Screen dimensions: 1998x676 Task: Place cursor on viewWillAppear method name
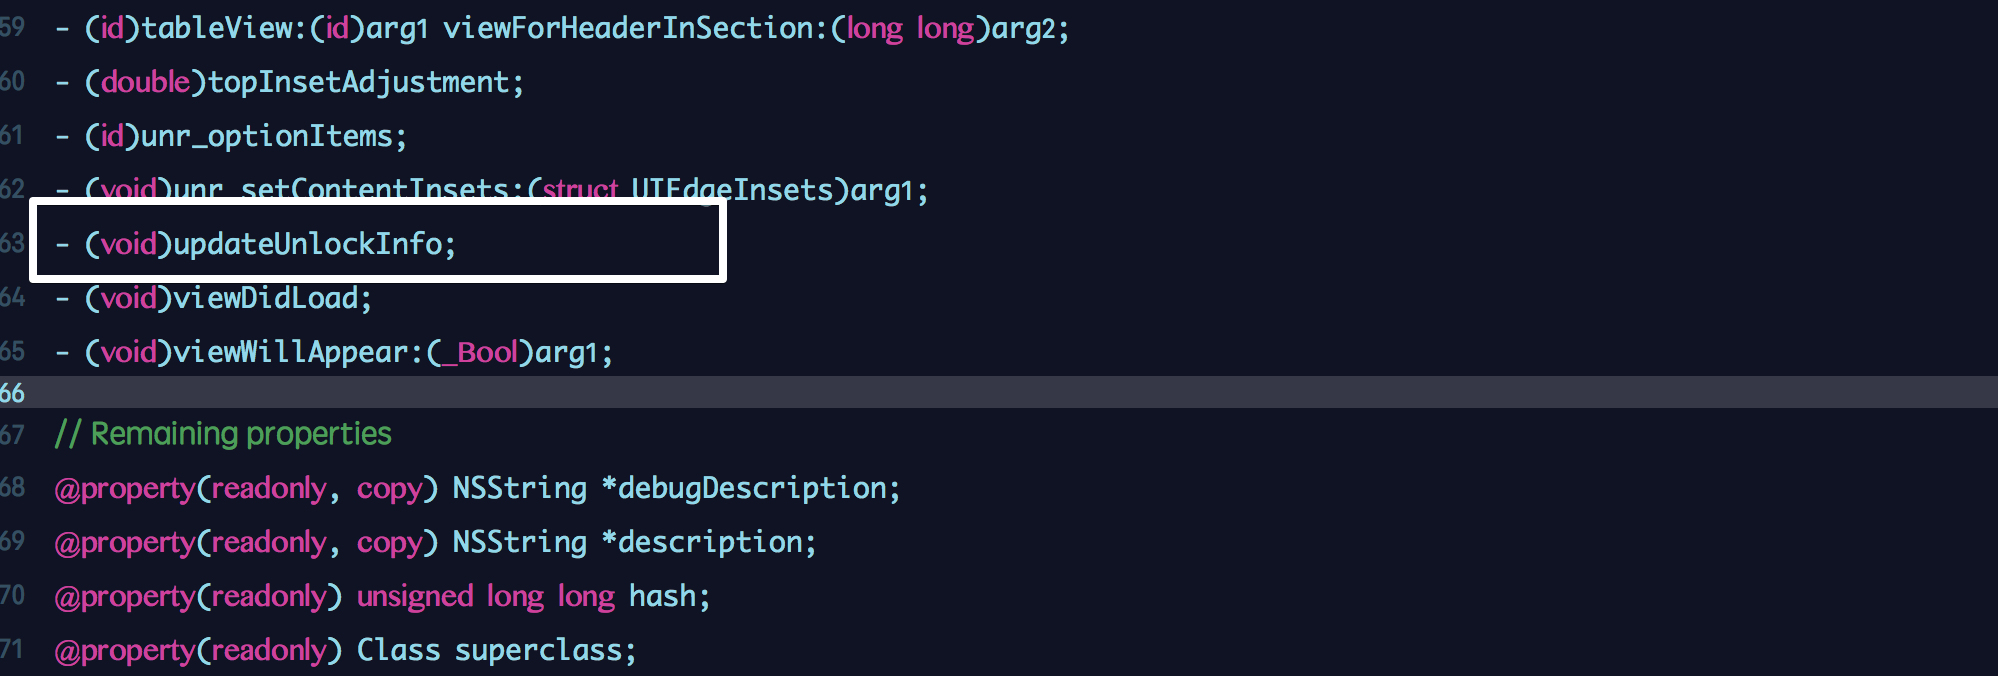click(x=290, y=352)
